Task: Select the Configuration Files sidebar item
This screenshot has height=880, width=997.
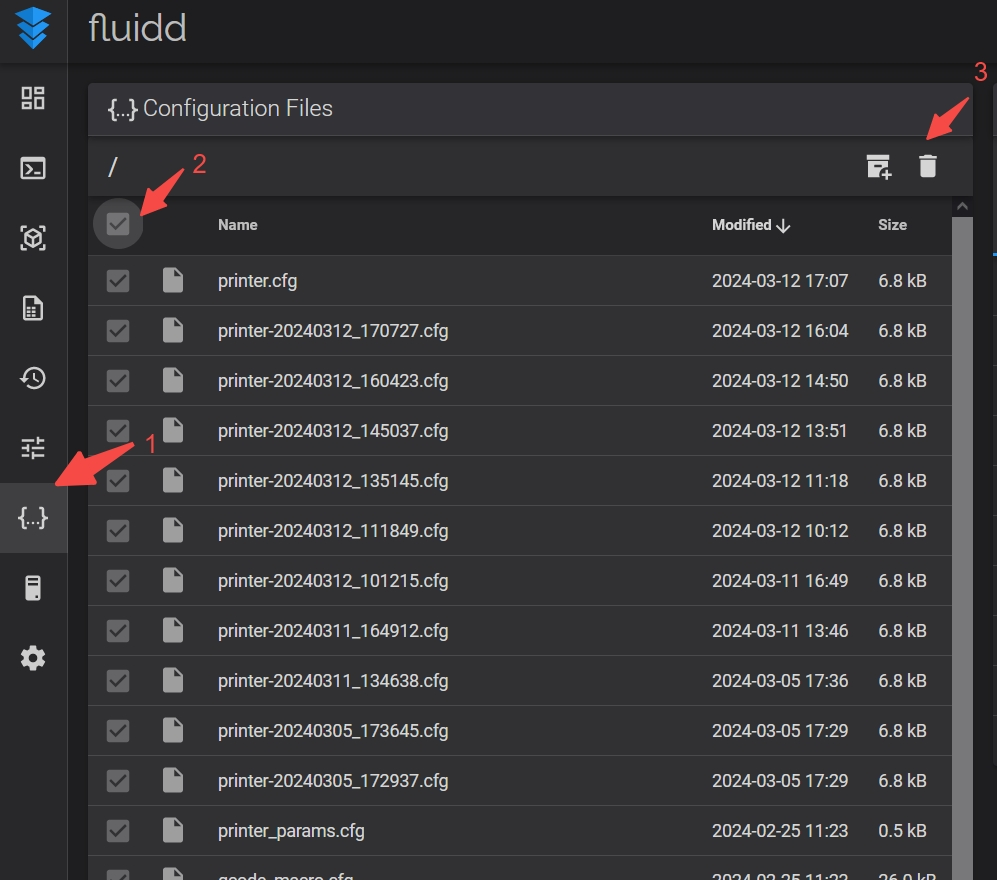Action: pyautogui.click(x=32, y=518)
